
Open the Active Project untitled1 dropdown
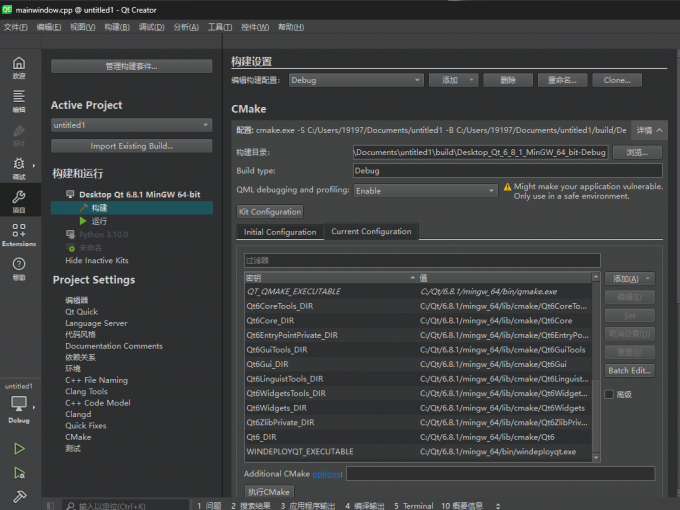click(131, 125)
